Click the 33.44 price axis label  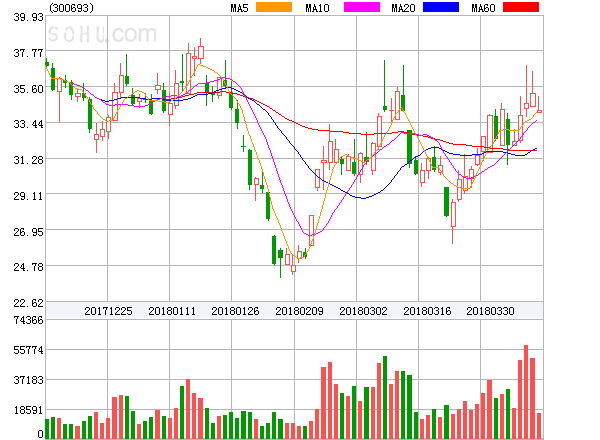(28, 124)
